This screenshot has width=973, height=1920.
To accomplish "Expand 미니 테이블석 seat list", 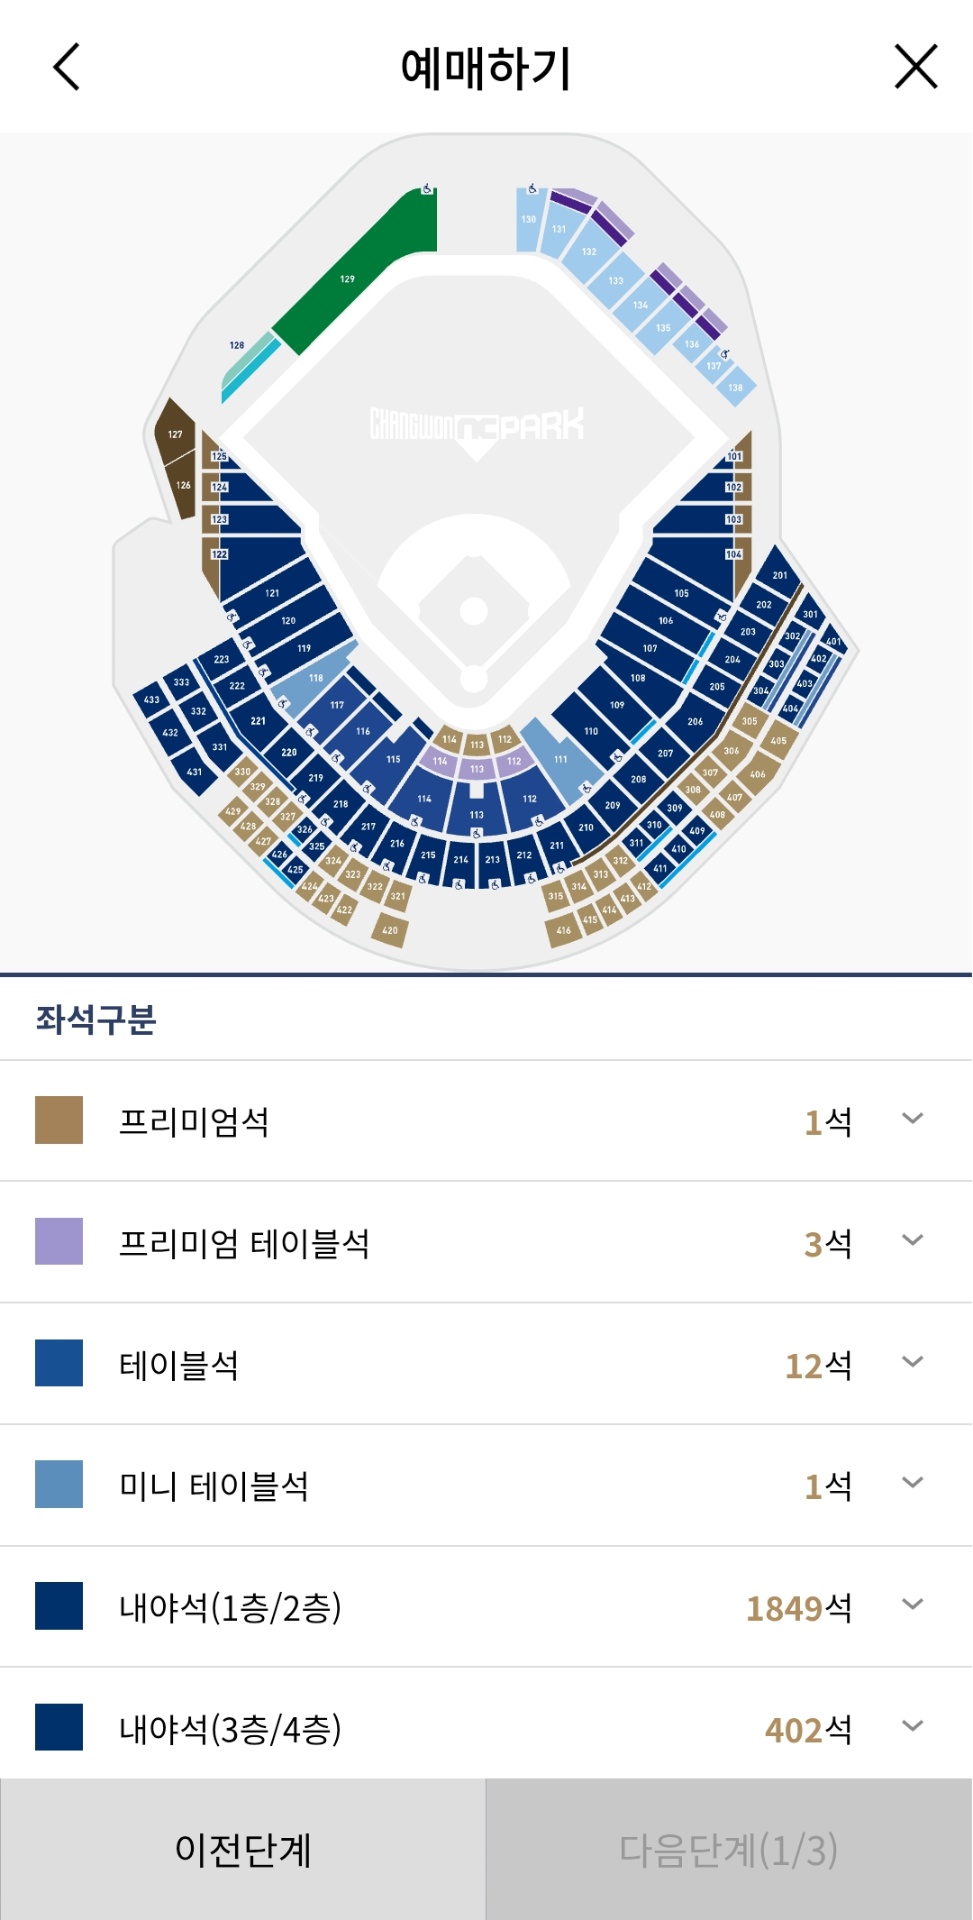I will 912,1483.
